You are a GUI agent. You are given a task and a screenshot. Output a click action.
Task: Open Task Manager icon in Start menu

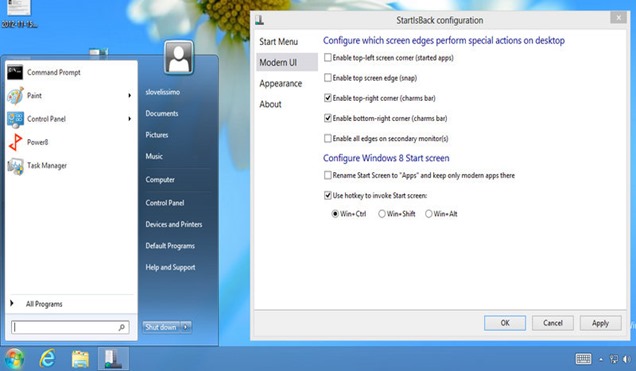[15, 166]
